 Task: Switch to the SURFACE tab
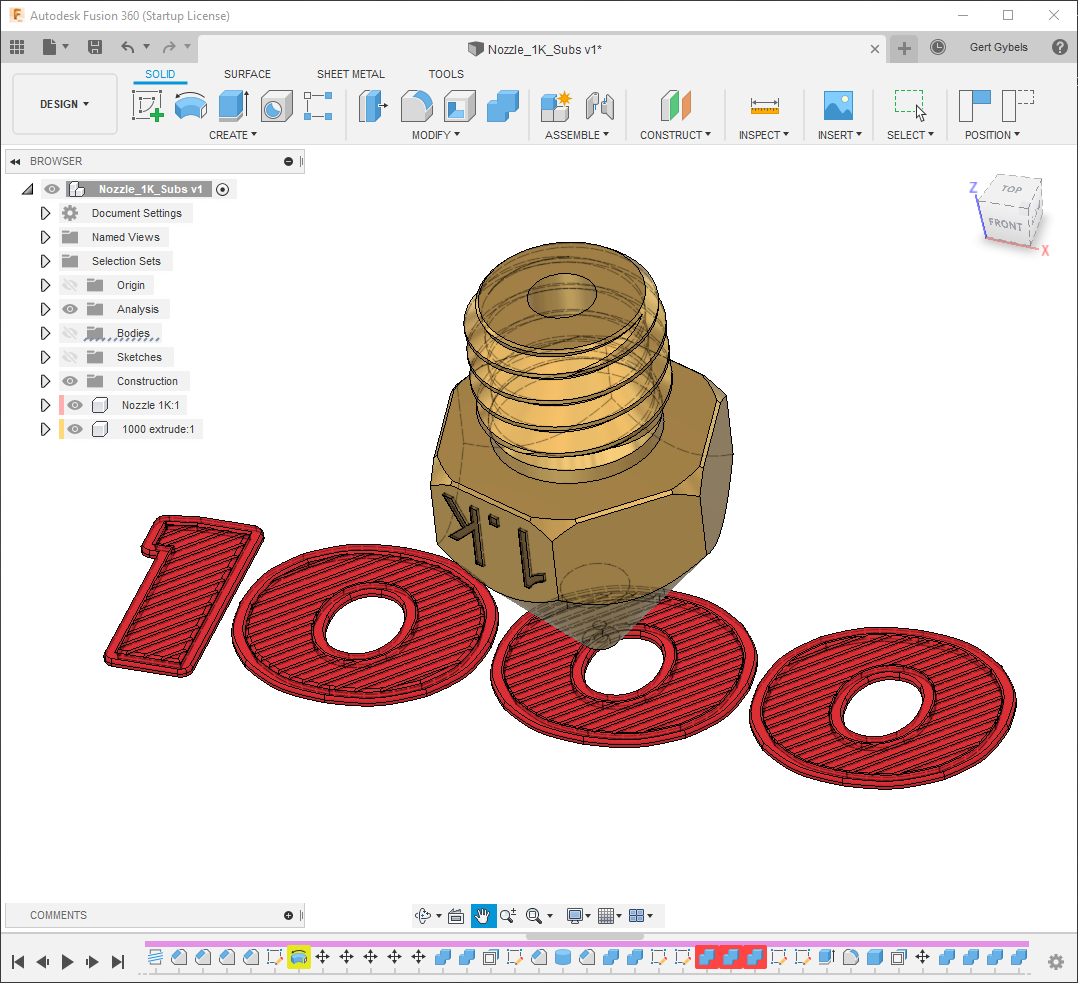click(247, 74)
